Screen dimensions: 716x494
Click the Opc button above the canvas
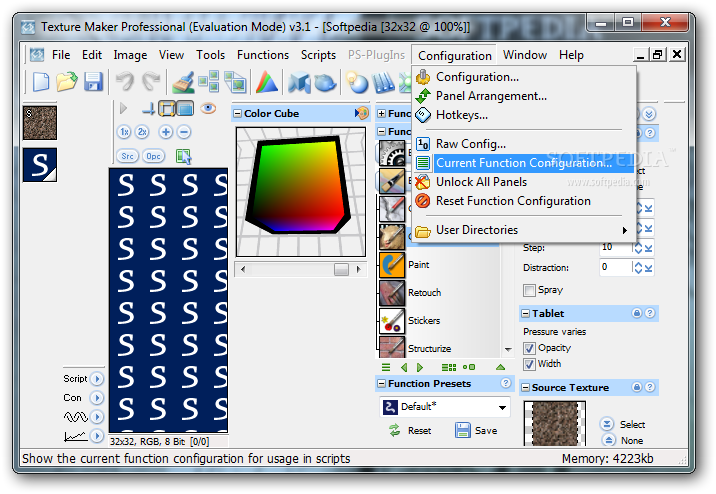point(153,156)
